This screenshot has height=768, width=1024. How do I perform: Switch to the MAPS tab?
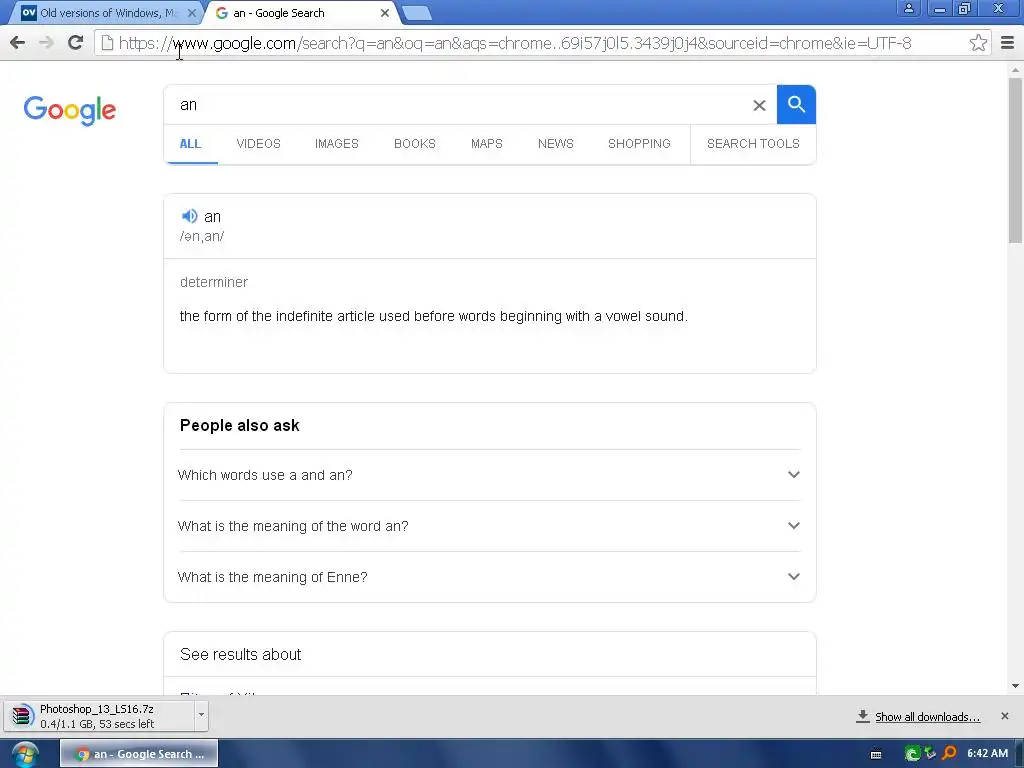click(487, 144)
